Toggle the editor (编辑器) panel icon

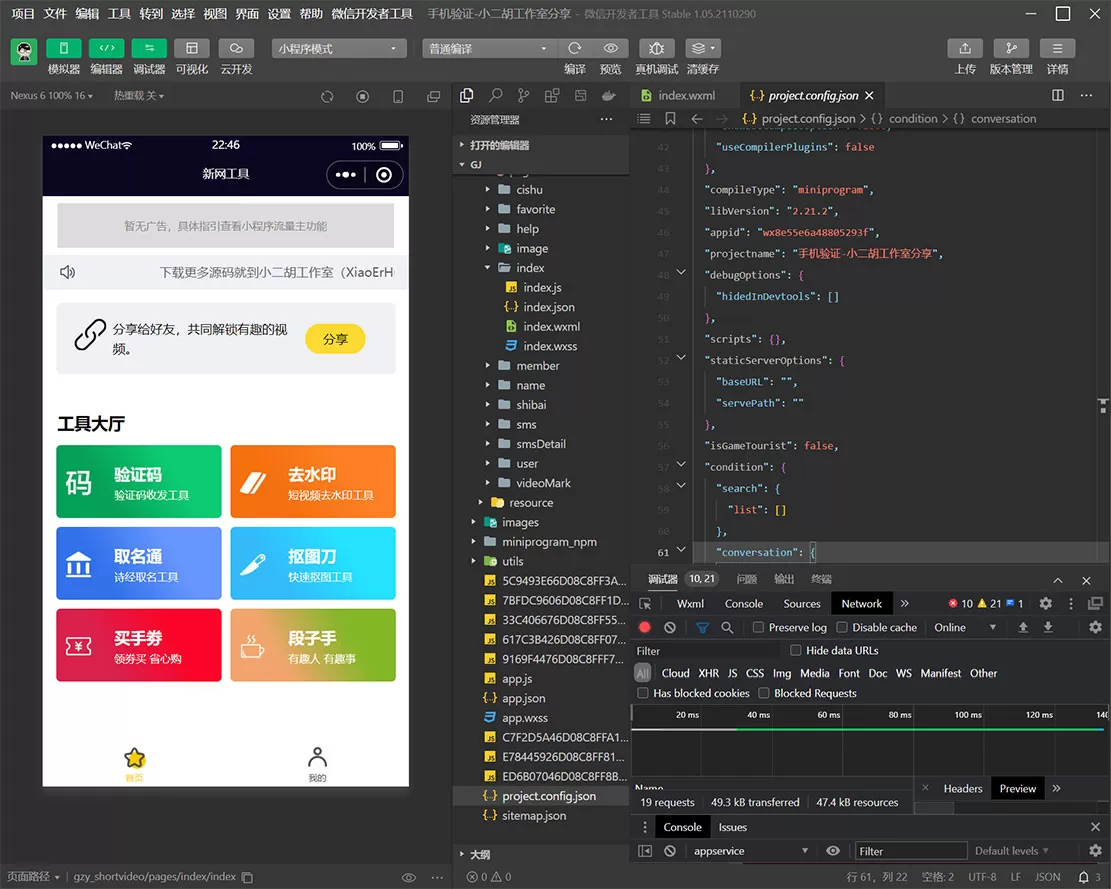(x=107, y=48)
